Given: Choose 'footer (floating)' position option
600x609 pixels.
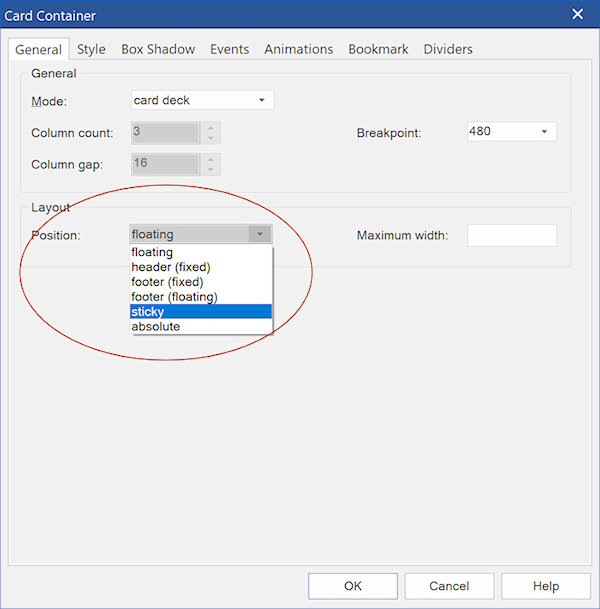Looking at the screenshot, I should [x=200, y=297].
